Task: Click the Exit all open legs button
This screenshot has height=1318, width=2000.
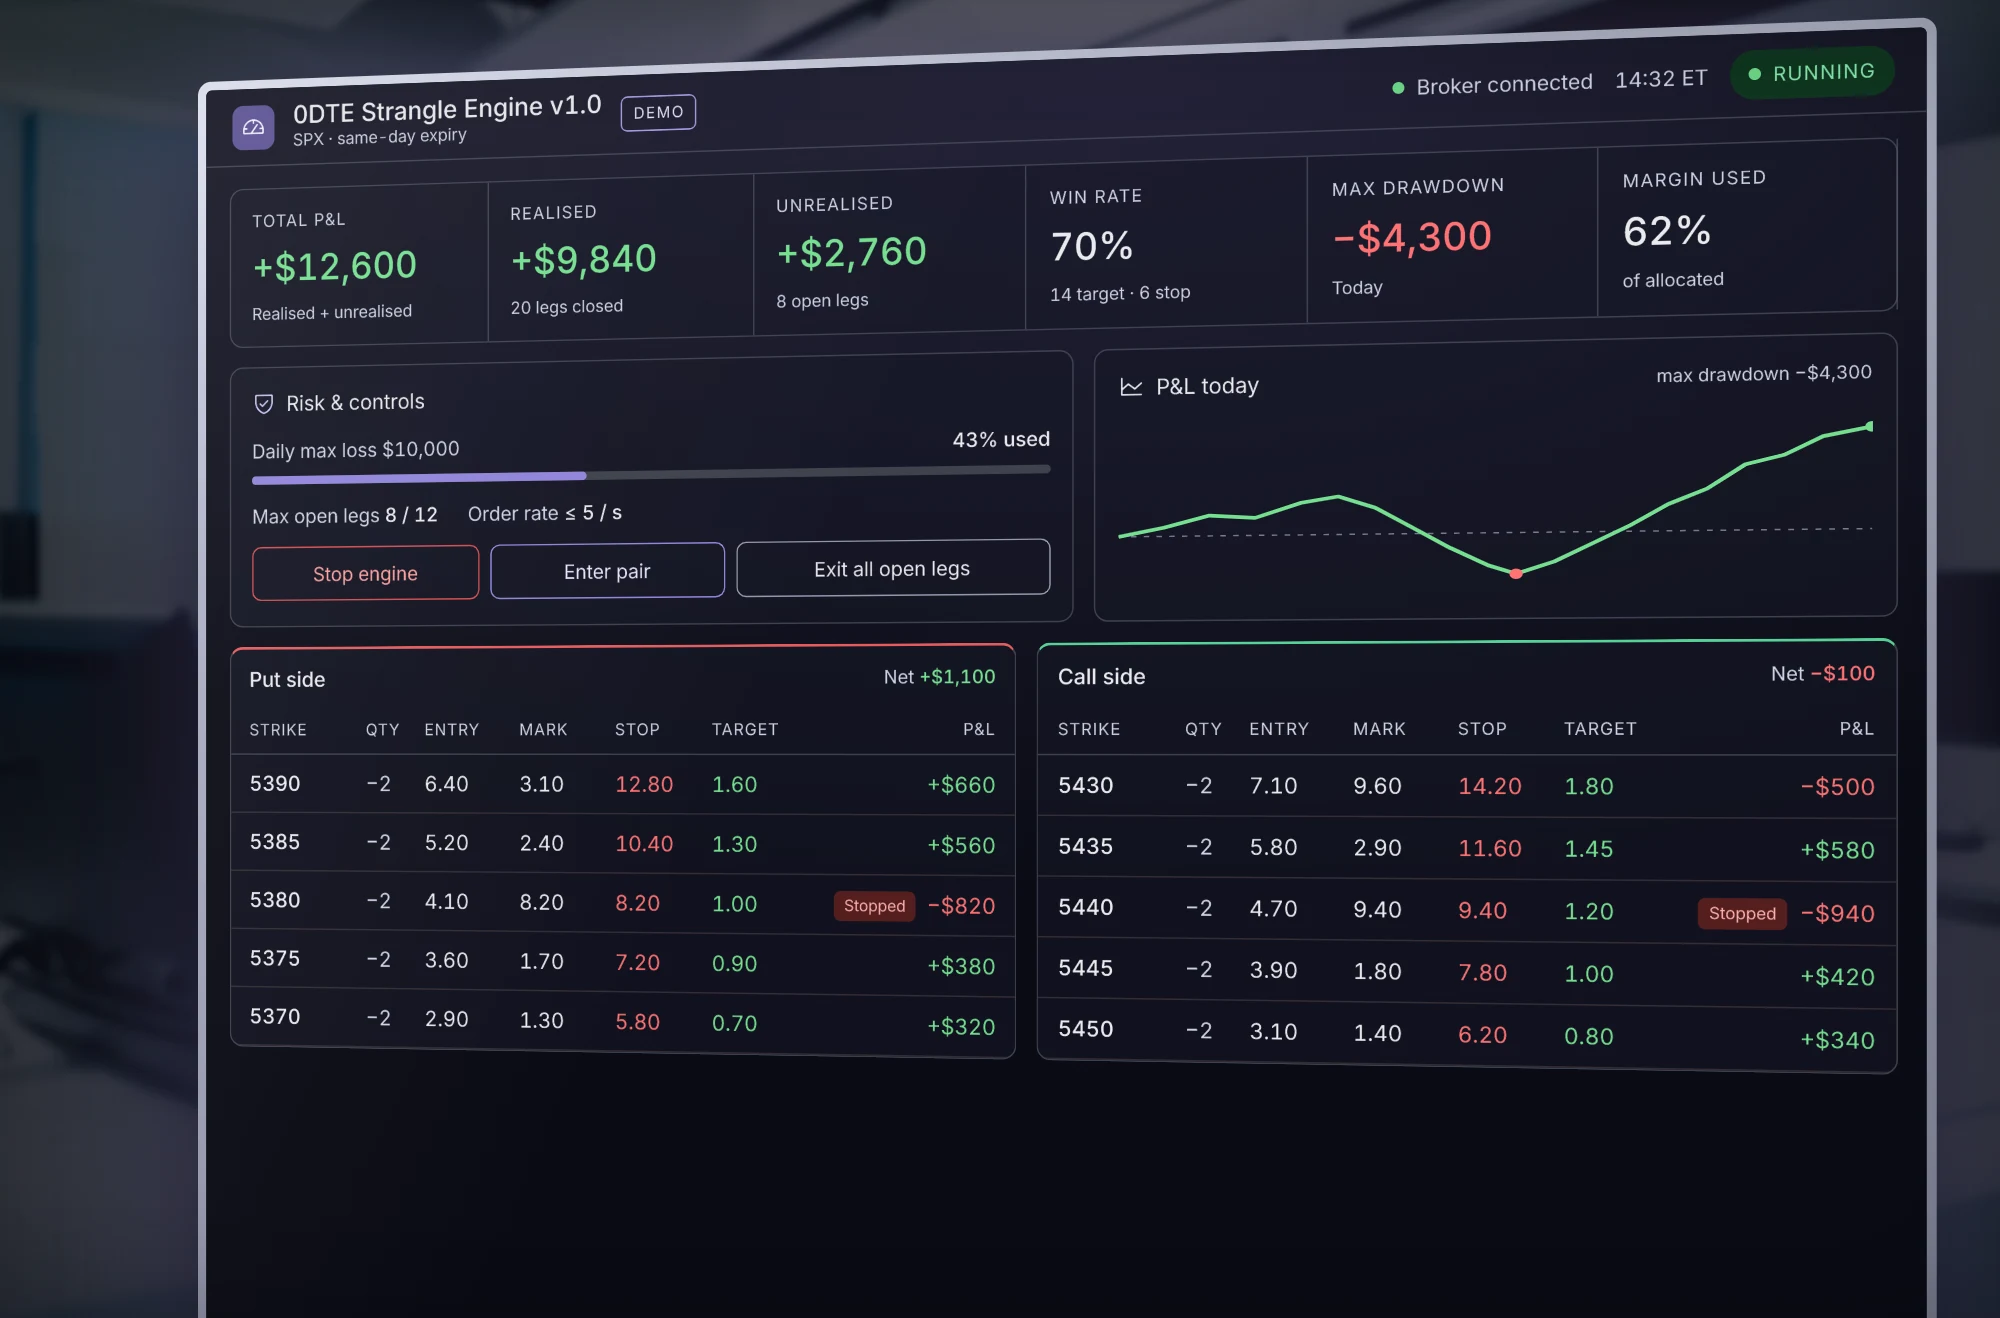Action: click(892, 568)
